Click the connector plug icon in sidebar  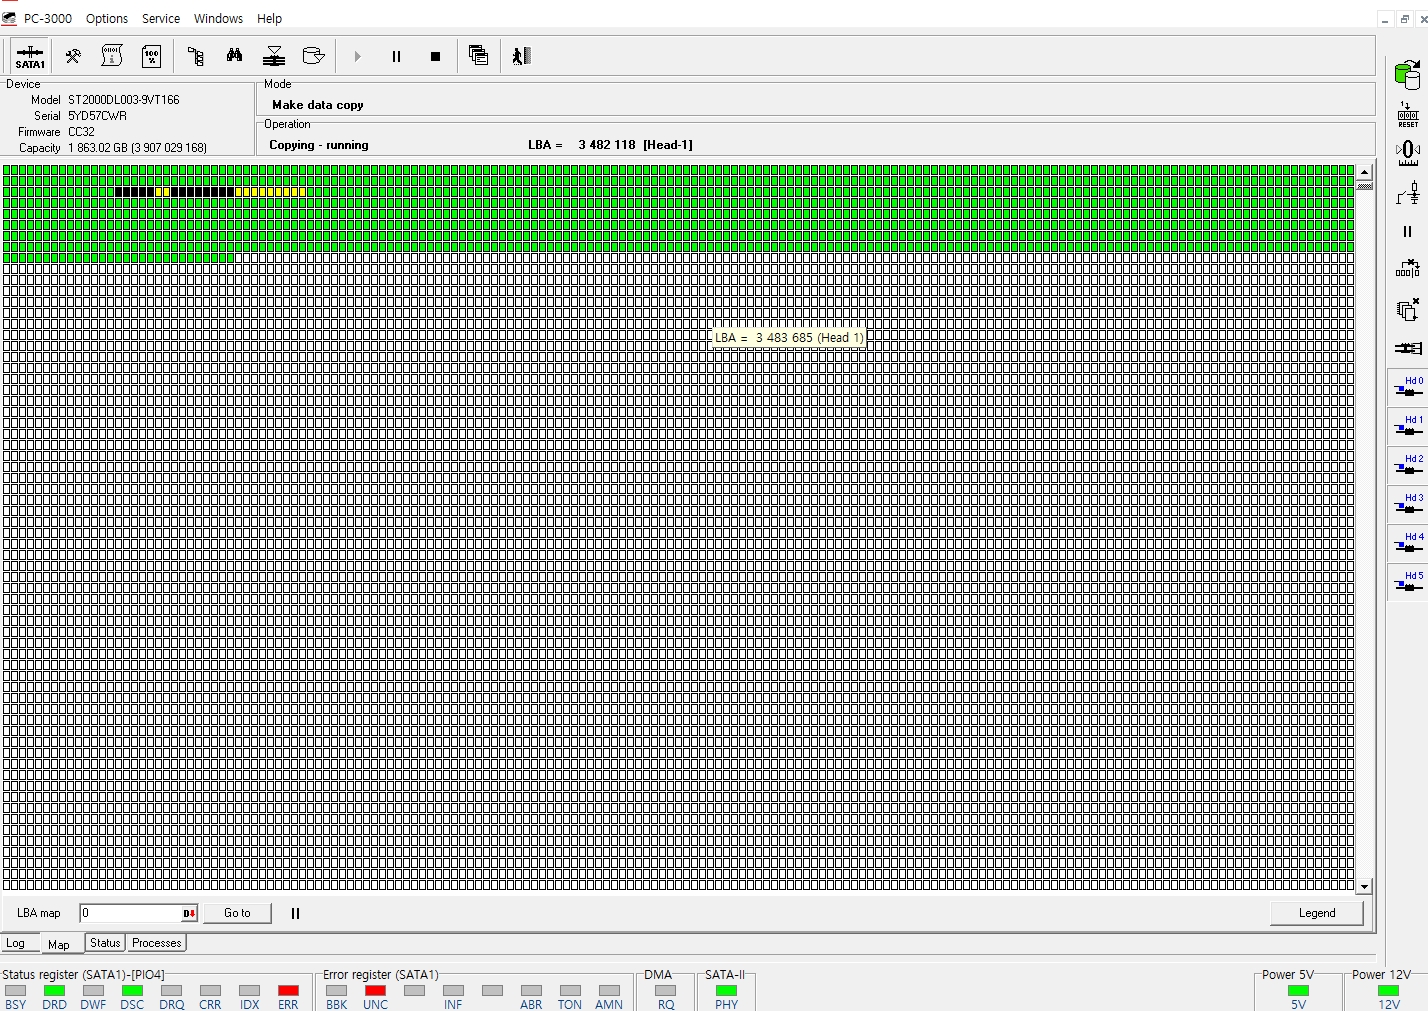point(1408,348)
